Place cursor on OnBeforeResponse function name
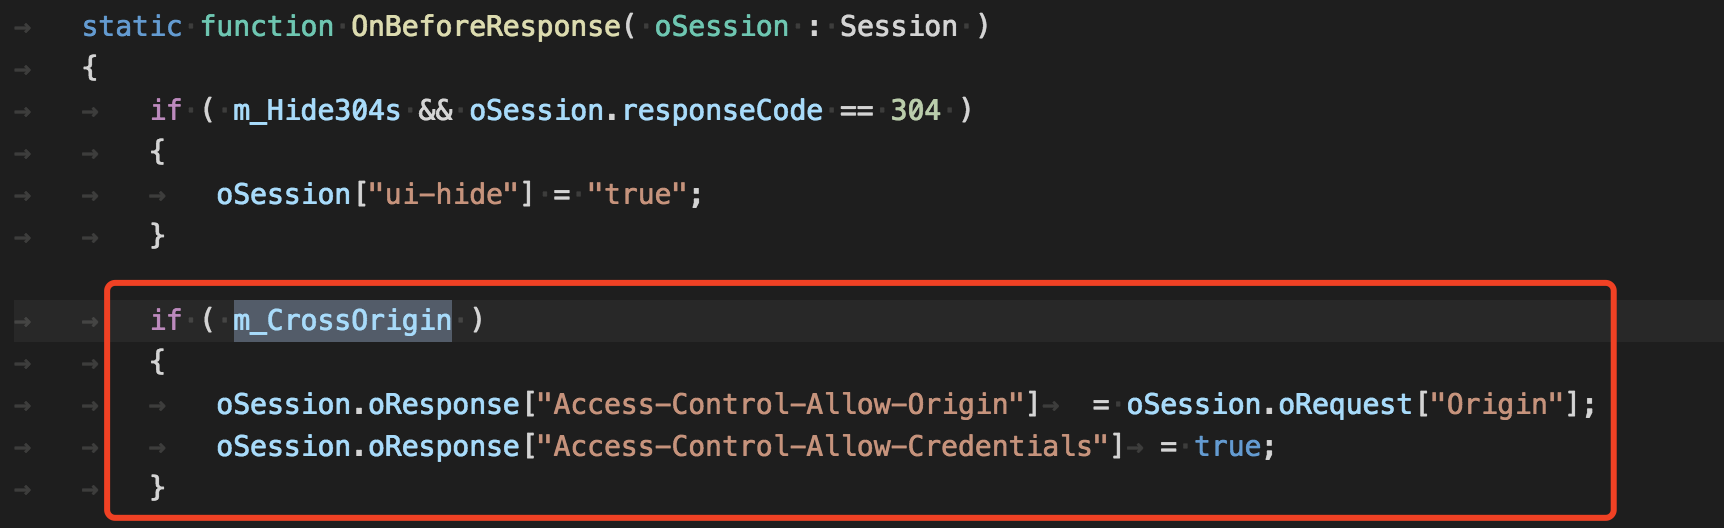Viewport: 1724px width, 528px height. [x=486, y=26]
